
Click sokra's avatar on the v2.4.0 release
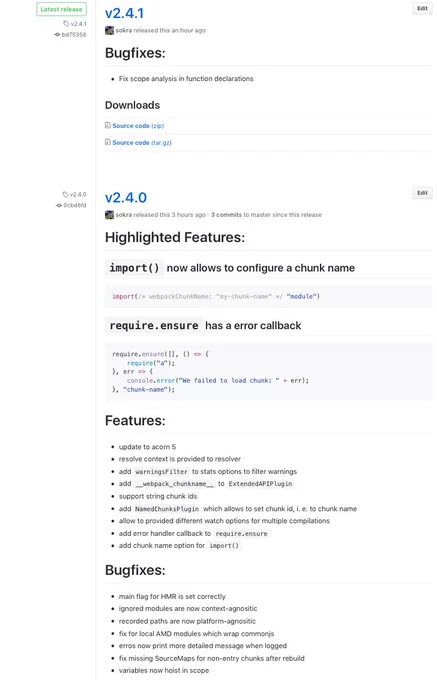pos(109,215)
